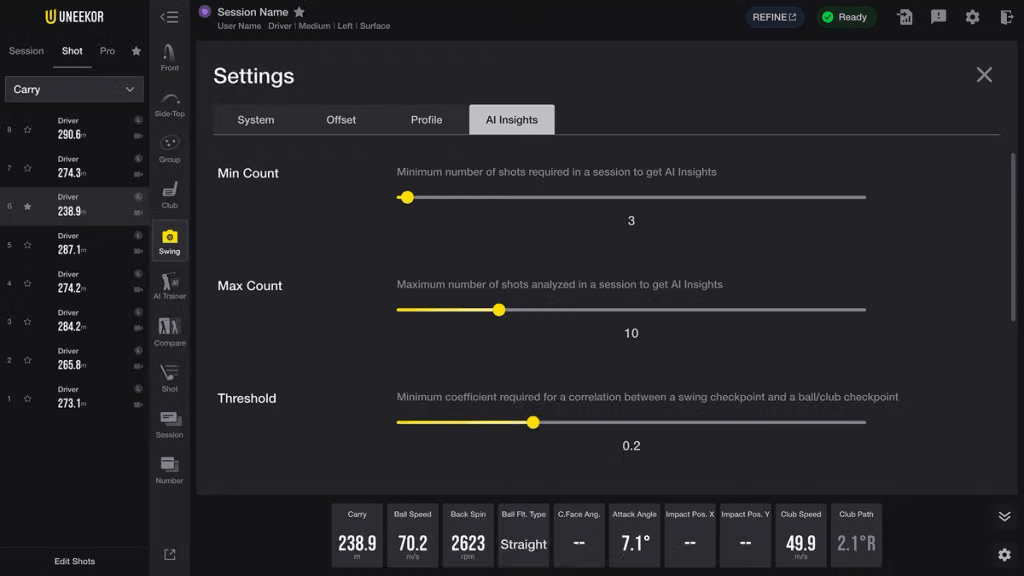Open the Profile settings tab
Viewport: 1024px width, 576px height.
(426, 120)
